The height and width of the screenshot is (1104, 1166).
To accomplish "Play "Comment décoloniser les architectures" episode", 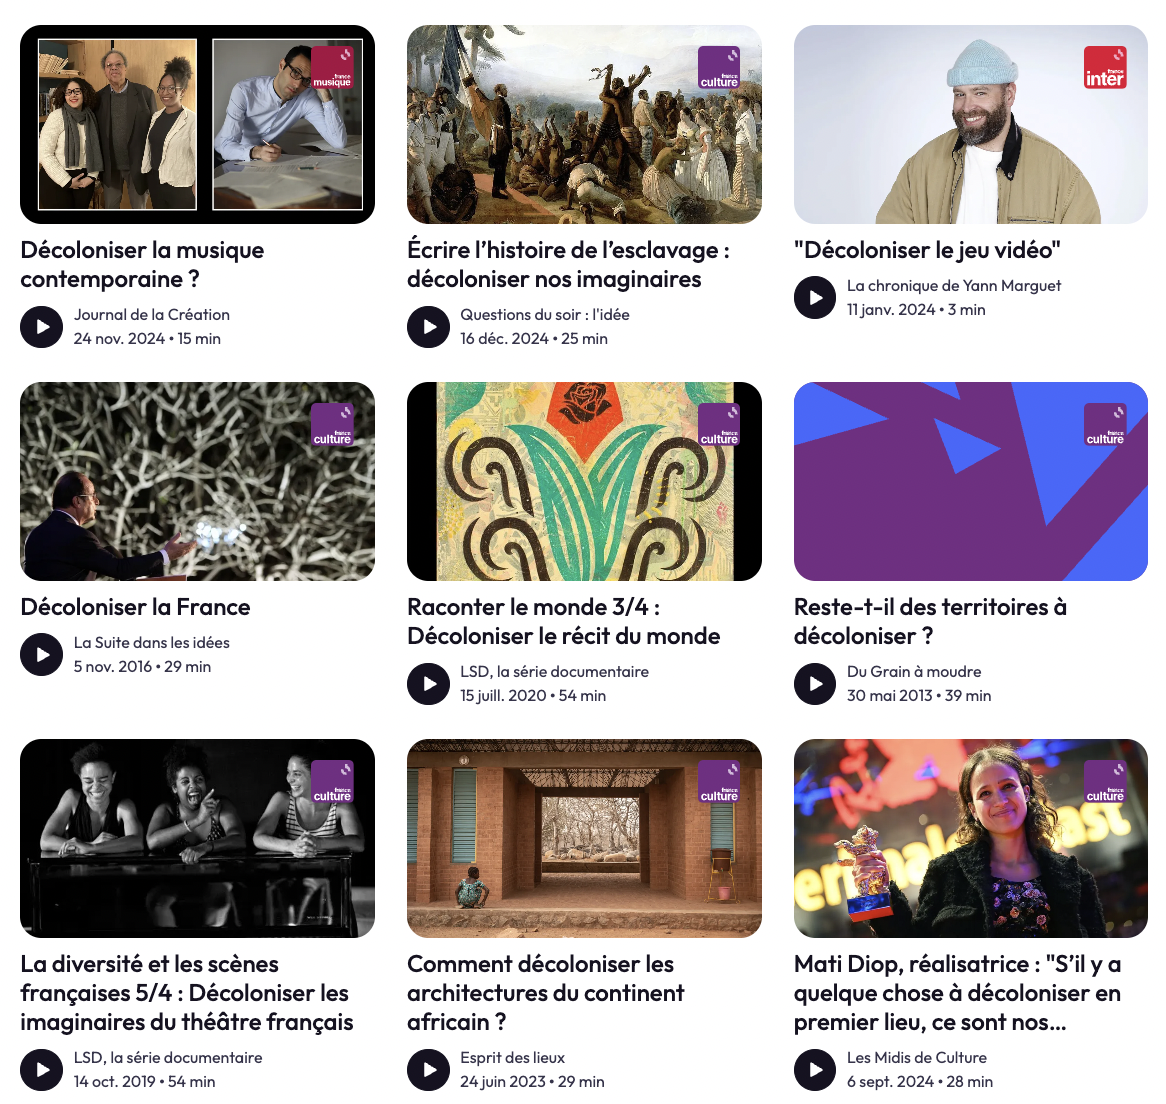I will (x=428, y=1070).
